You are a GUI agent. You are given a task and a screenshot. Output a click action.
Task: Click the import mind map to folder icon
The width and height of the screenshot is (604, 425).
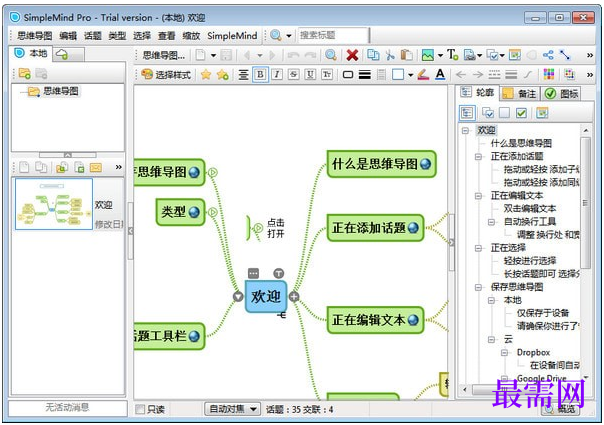tap(62, 168)
